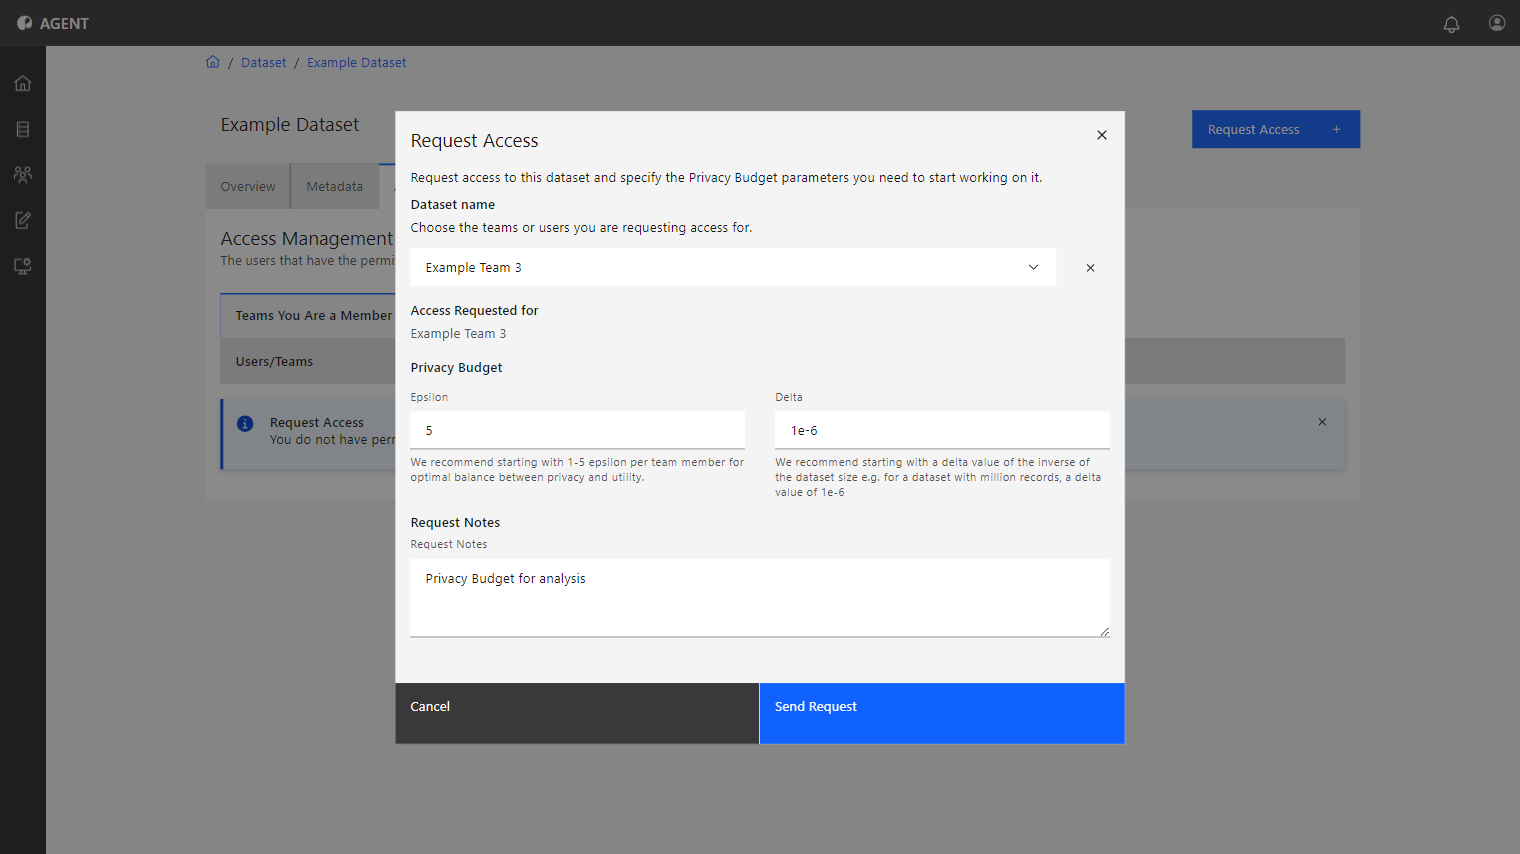Expand the teams dropdown chevron
Image resolution: width=1520 pixels, height=854 pixels.
[x=1033, y=267]
